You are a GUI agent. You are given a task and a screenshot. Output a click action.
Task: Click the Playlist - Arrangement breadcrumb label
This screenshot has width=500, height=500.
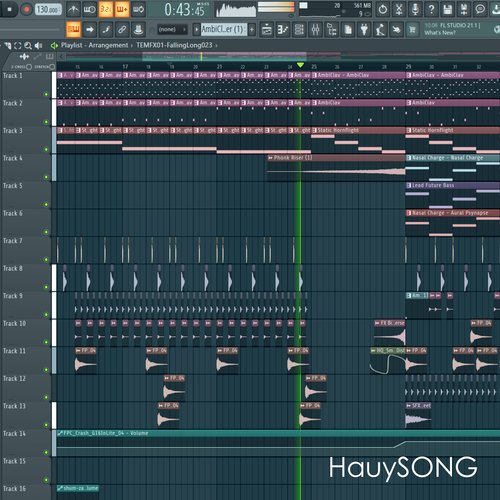pyautogui.click(x=94, y=45)
